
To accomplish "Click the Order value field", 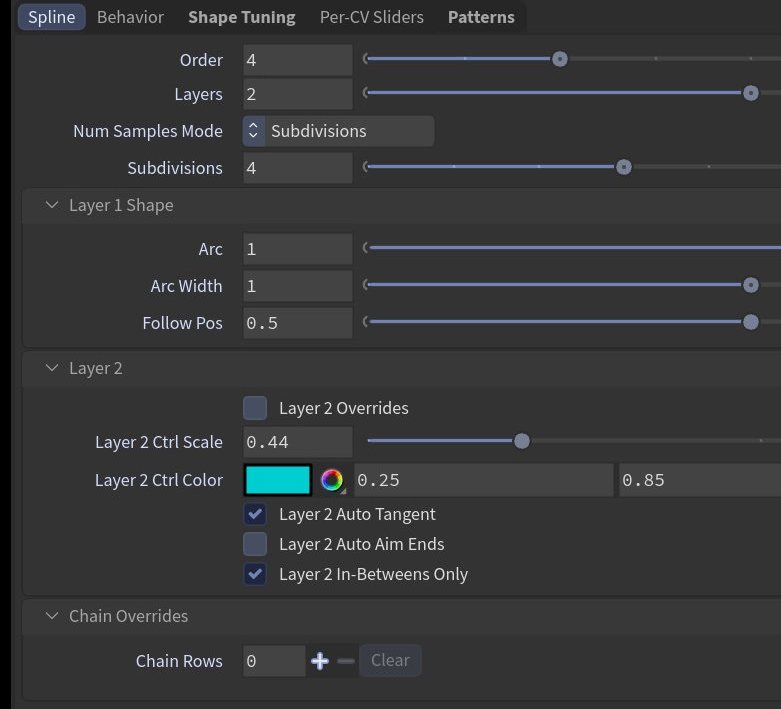I will coord(298,60).
